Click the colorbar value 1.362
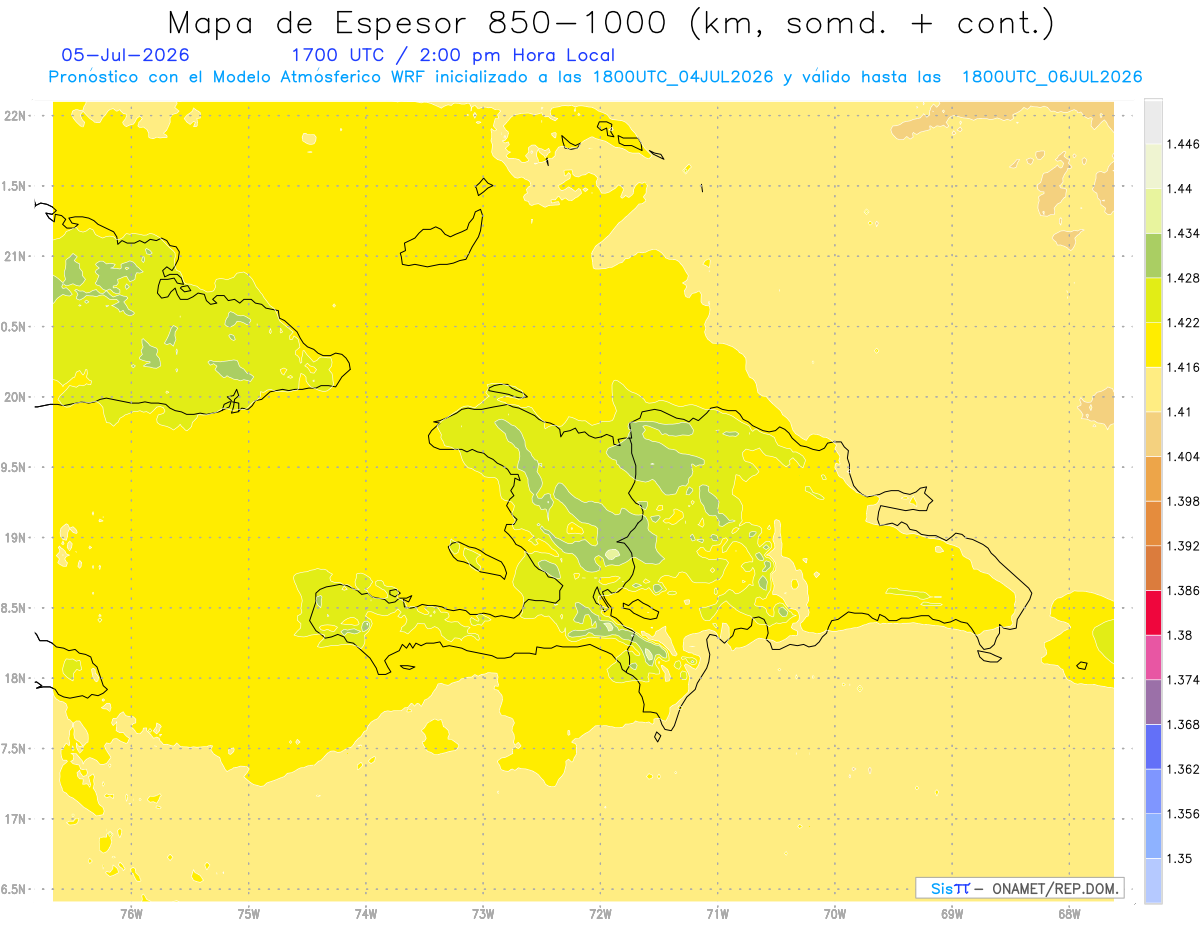Viewport: 1200px width, 927px height. click(x=1184, y=769)
